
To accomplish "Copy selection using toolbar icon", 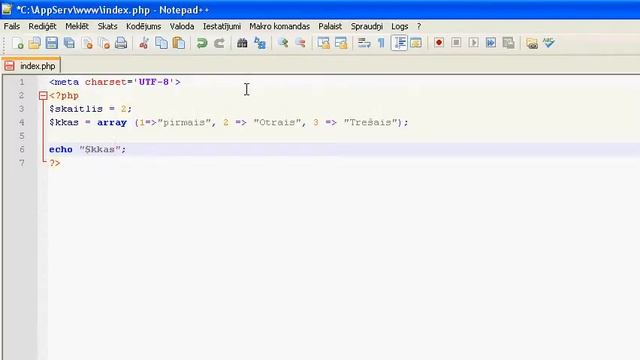I will [x=161, y=43].
